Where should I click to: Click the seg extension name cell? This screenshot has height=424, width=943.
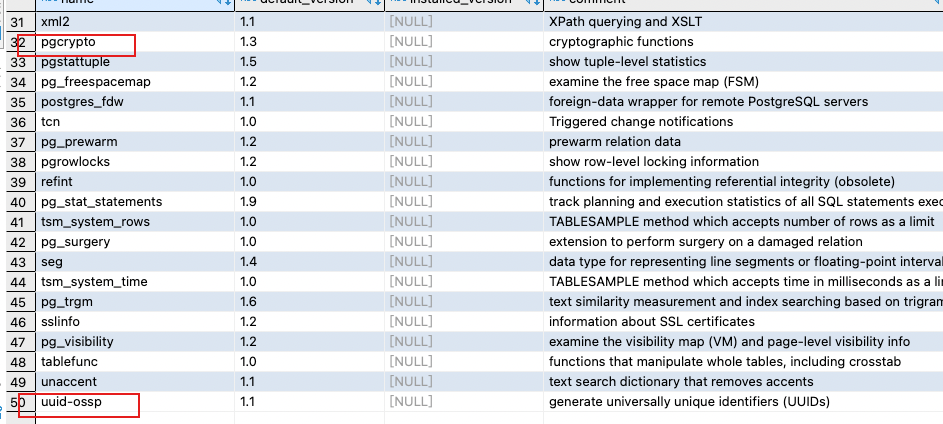[x=52, y=262]
